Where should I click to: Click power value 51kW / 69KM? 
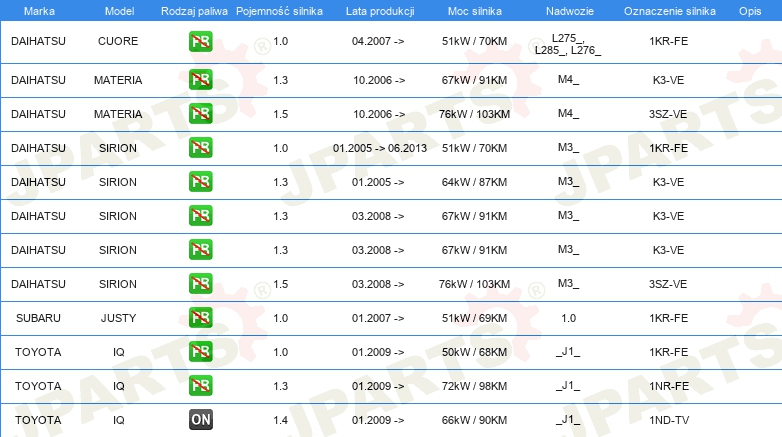pyautogui.click(x=474, y=318)
